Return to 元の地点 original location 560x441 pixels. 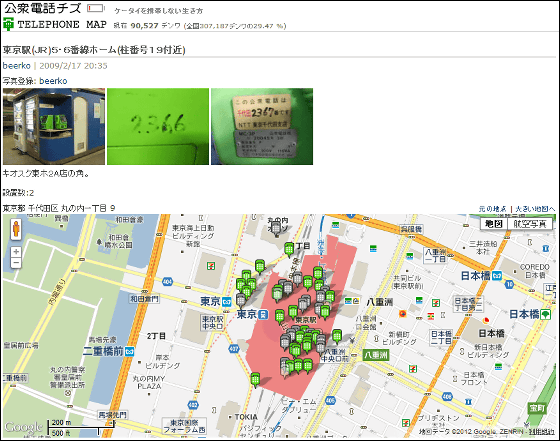click(x=492, y=209)
